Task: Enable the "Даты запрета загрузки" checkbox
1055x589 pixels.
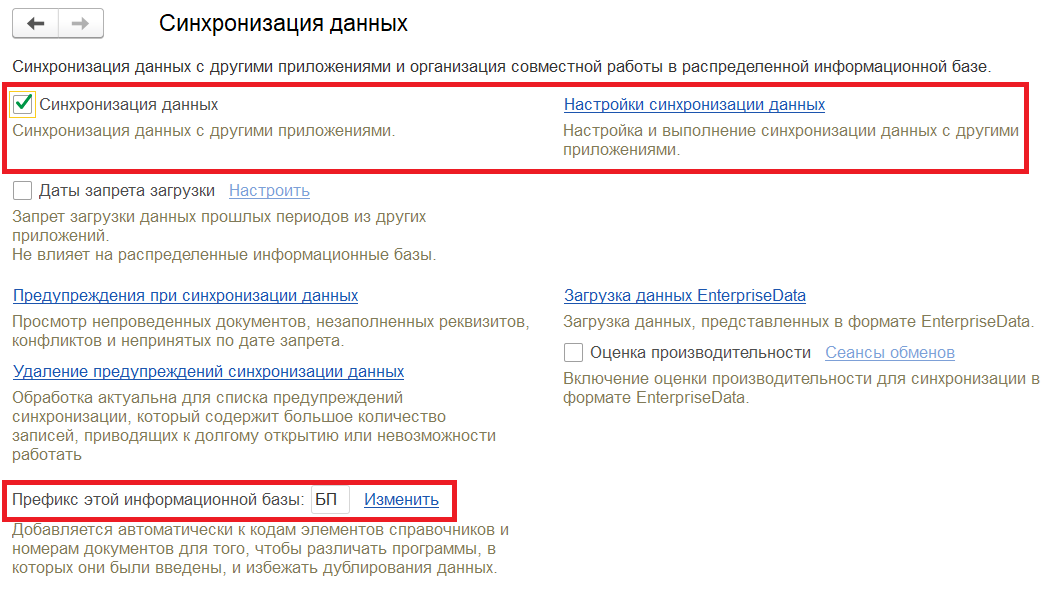Action: 22,188
